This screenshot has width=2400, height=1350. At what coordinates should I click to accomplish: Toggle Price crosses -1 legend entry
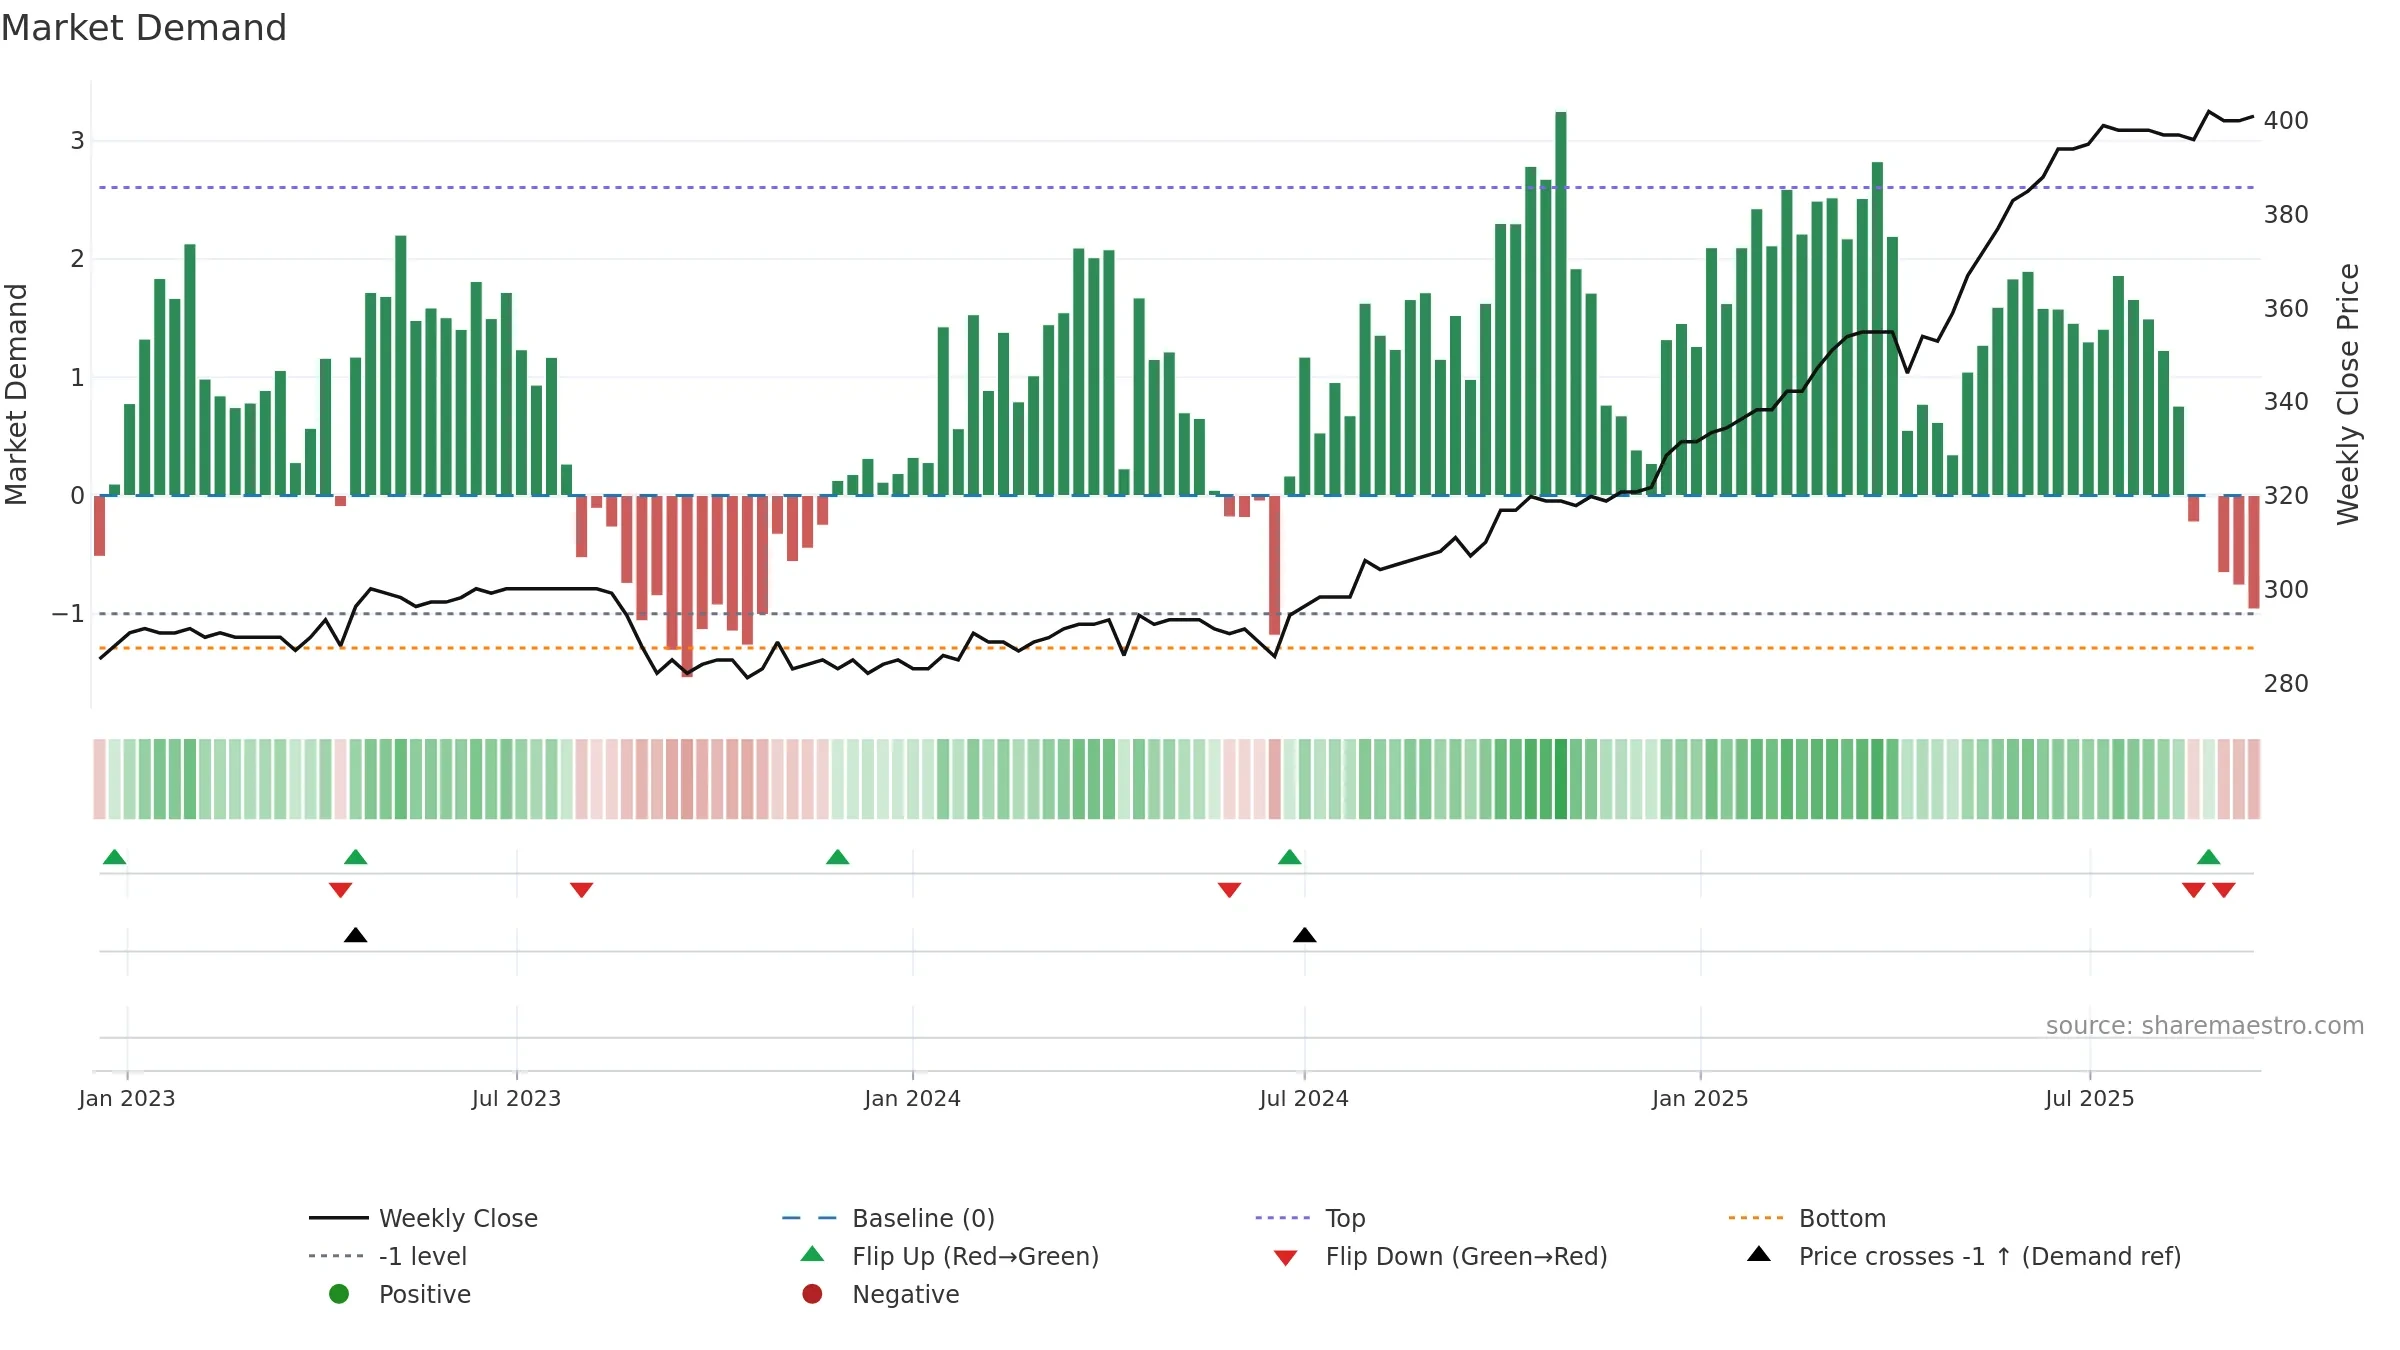tap(1964, 1256)
